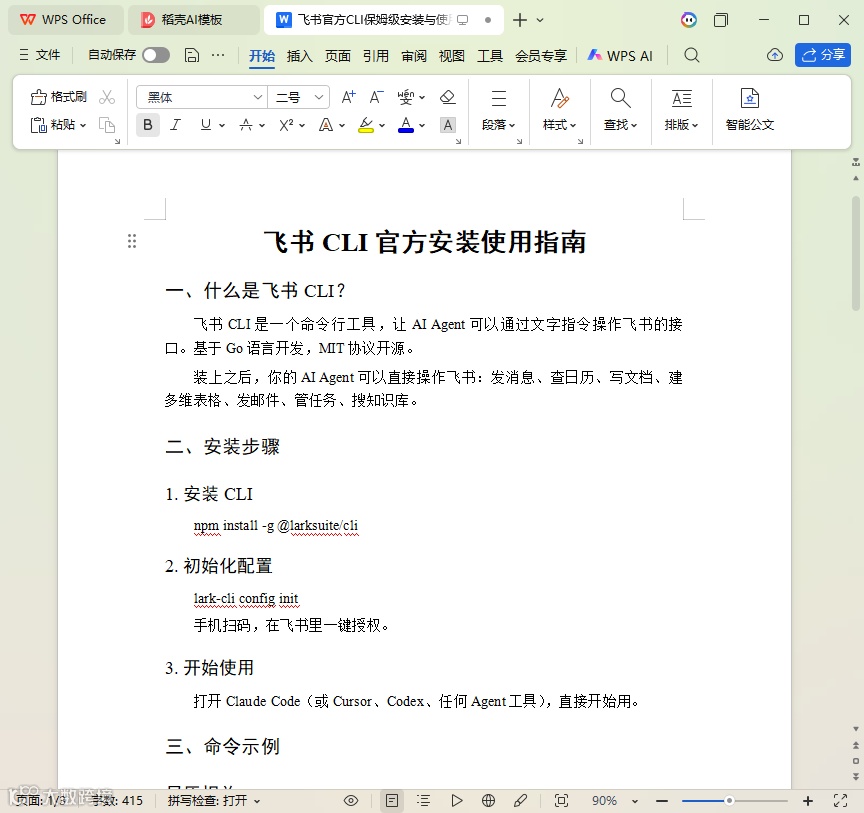
Task: Expand the underline style arrow
Action: tap(222, 126)
